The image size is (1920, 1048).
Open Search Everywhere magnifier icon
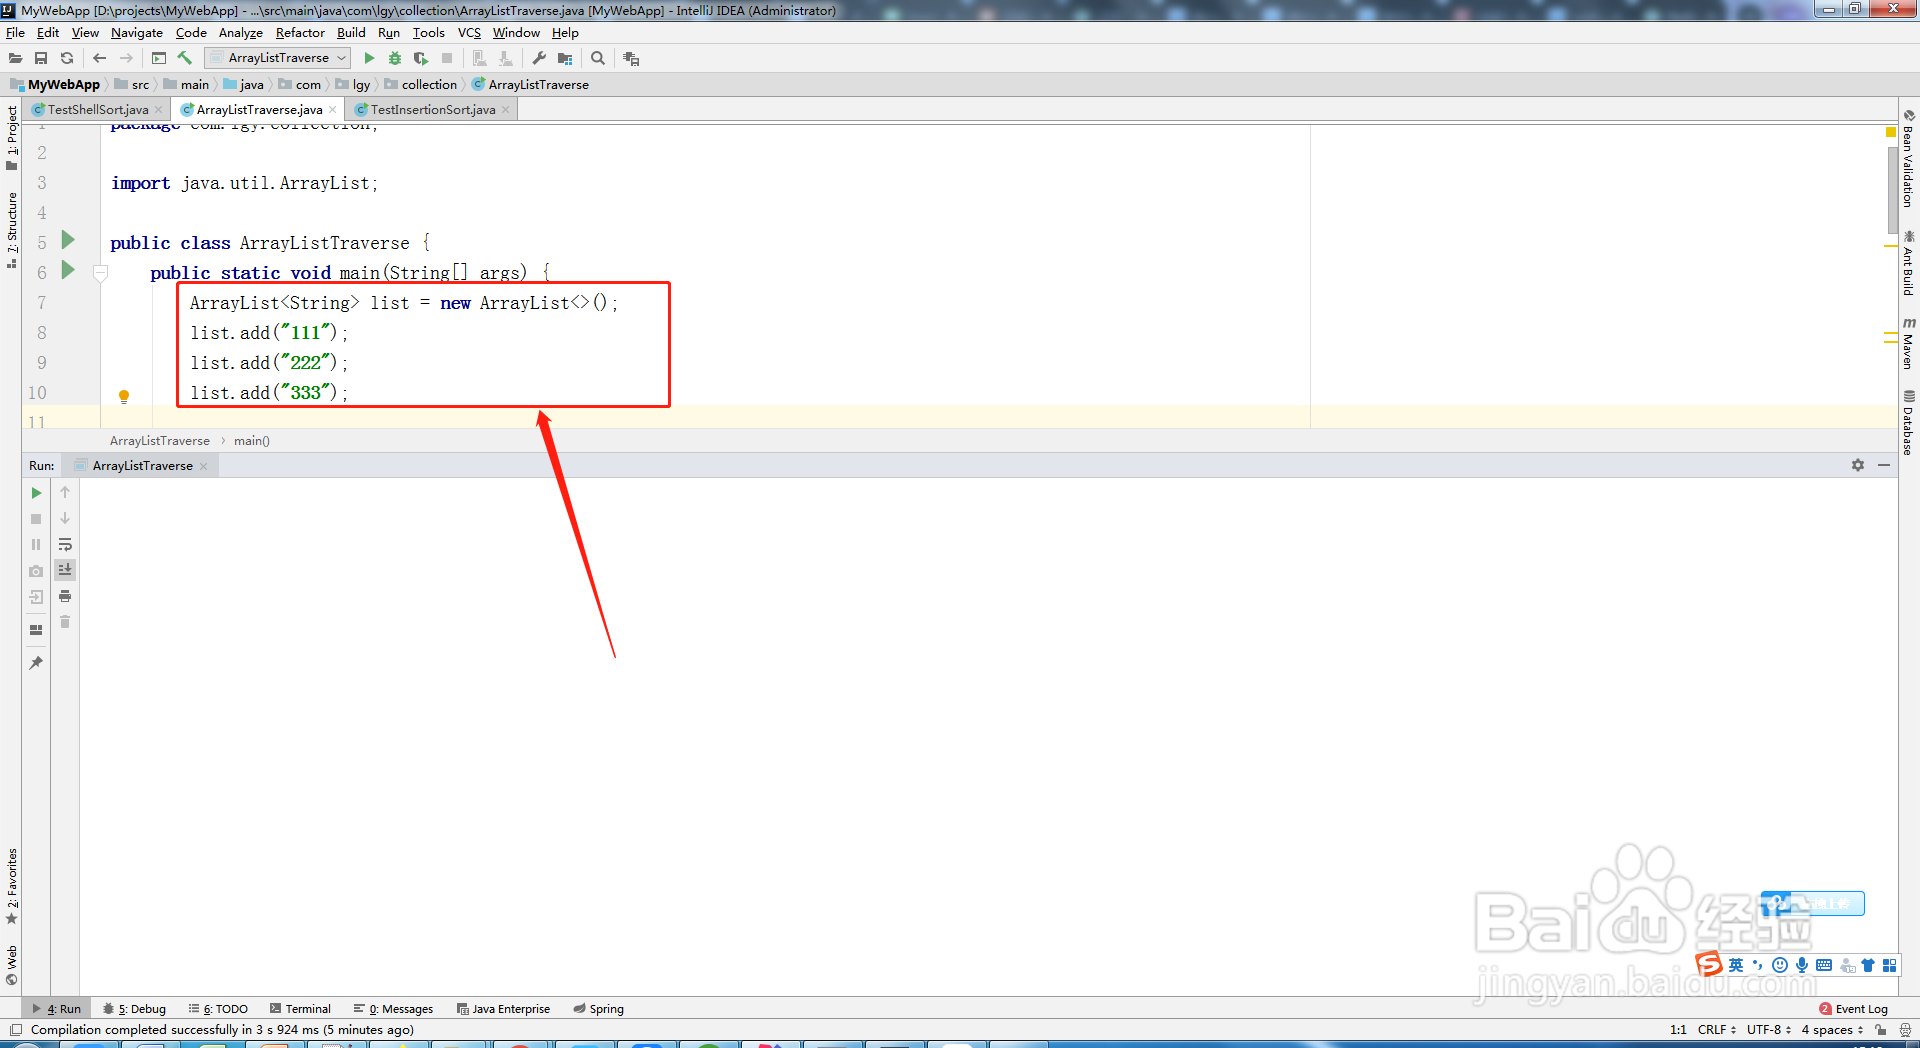[x=598, y=58]
